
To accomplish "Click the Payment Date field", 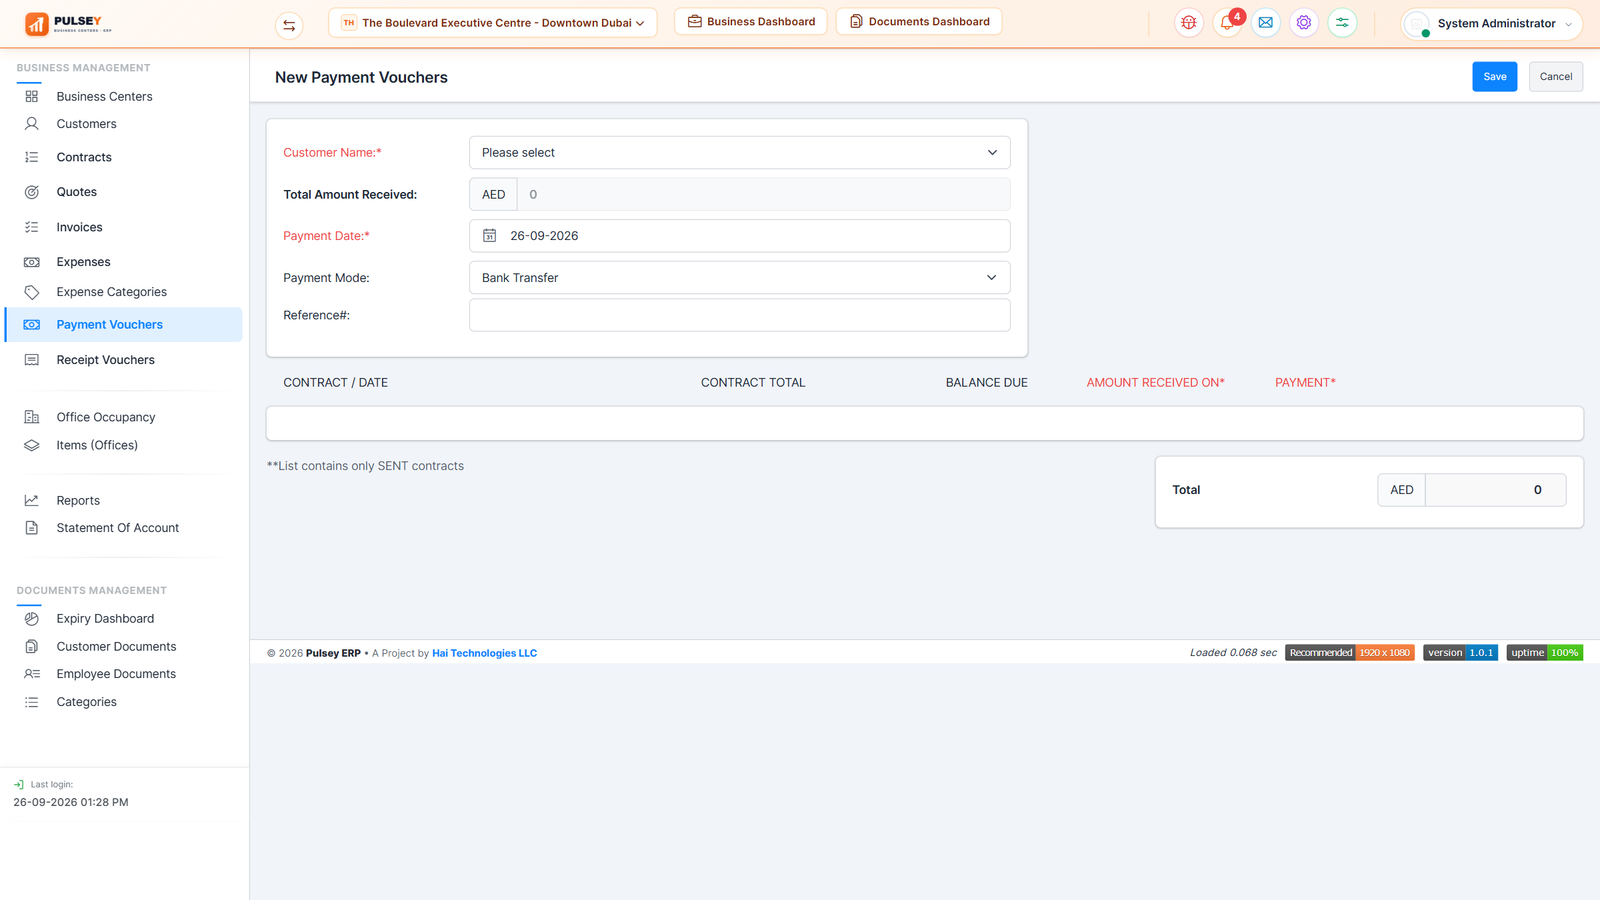I will 739,236.
